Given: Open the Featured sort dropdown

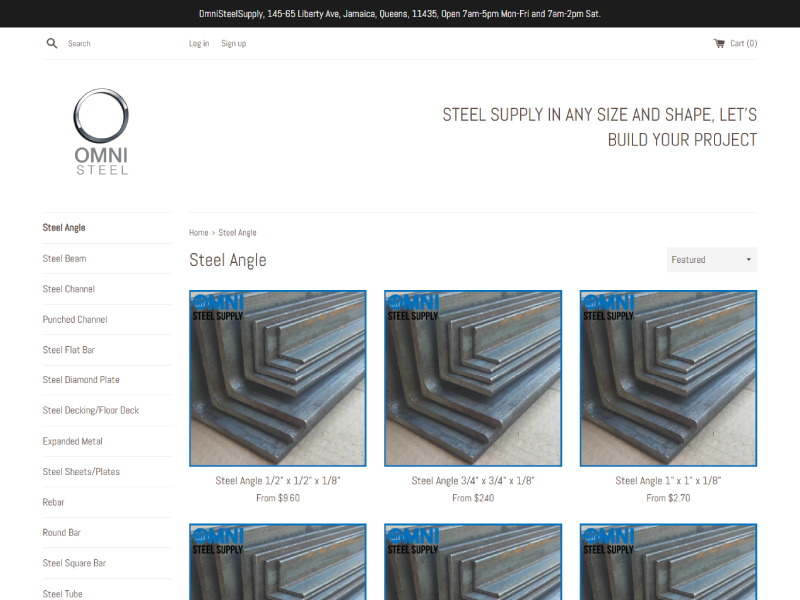Looking at the screenshot, I should (x=711, y=260).
